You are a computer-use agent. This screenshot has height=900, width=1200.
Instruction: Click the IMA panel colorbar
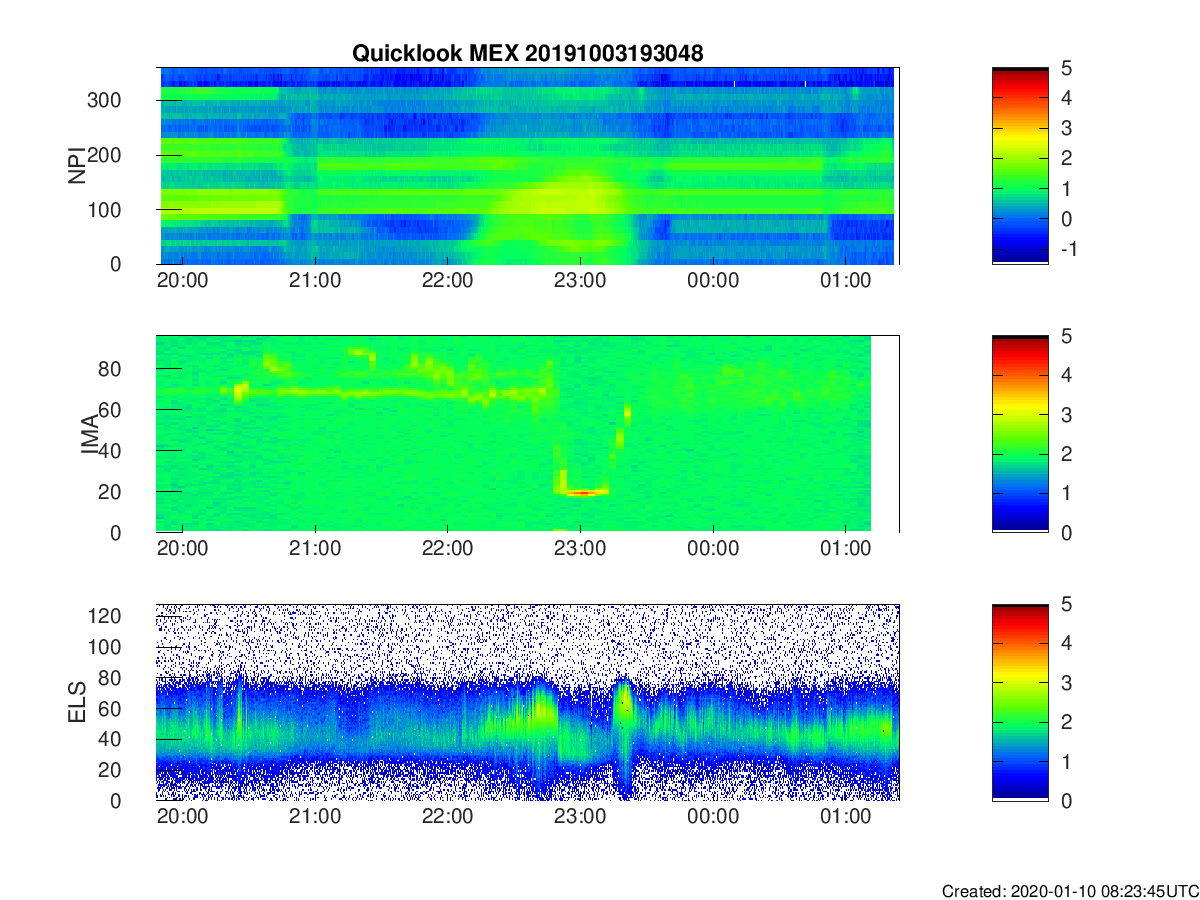[x=1020, y=434]
